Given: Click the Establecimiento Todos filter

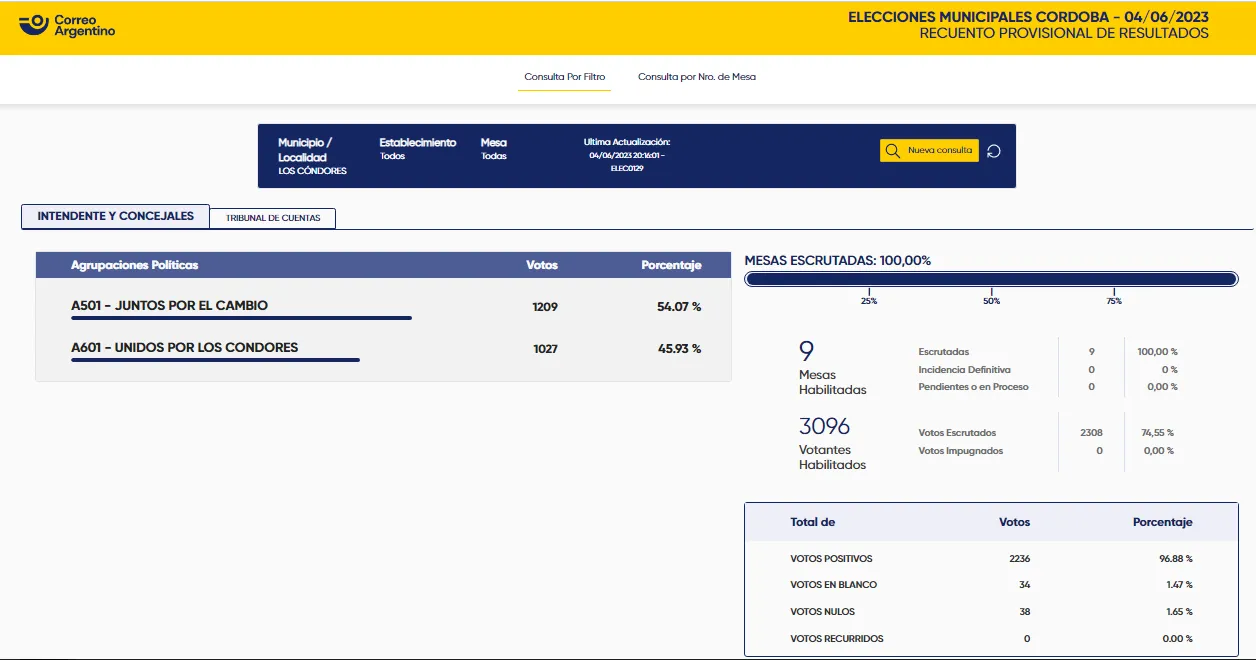Looking at the screenshot, I should click(417, 149).
